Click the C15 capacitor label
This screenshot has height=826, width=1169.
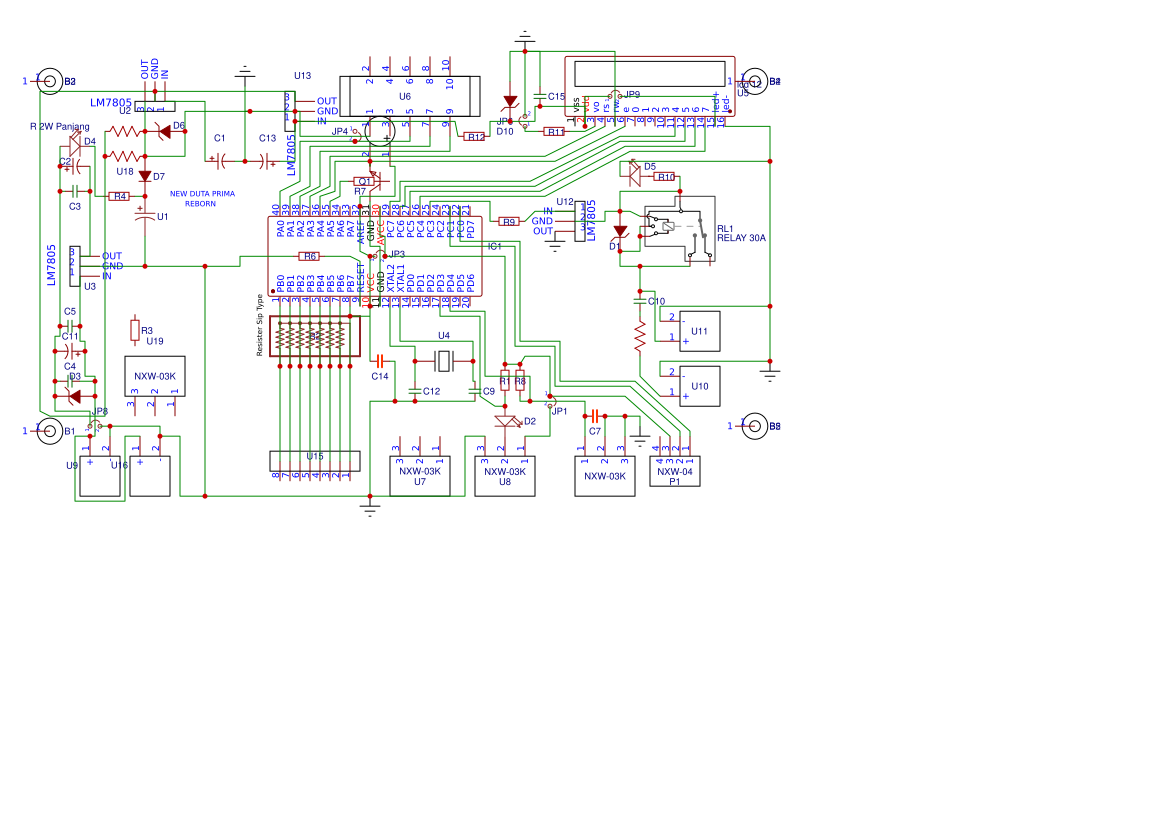pos(556,97)
